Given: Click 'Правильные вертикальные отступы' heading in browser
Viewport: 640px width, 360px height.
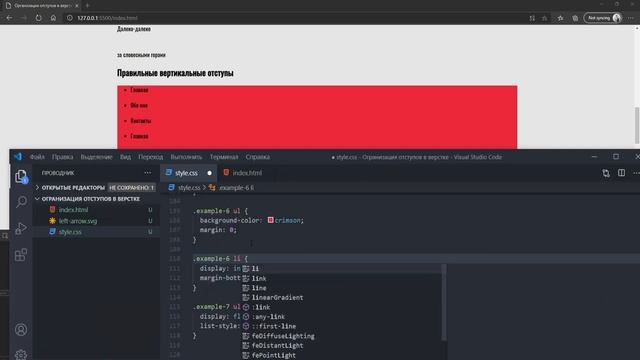Looking at the screenshot, I should (175, 73).
